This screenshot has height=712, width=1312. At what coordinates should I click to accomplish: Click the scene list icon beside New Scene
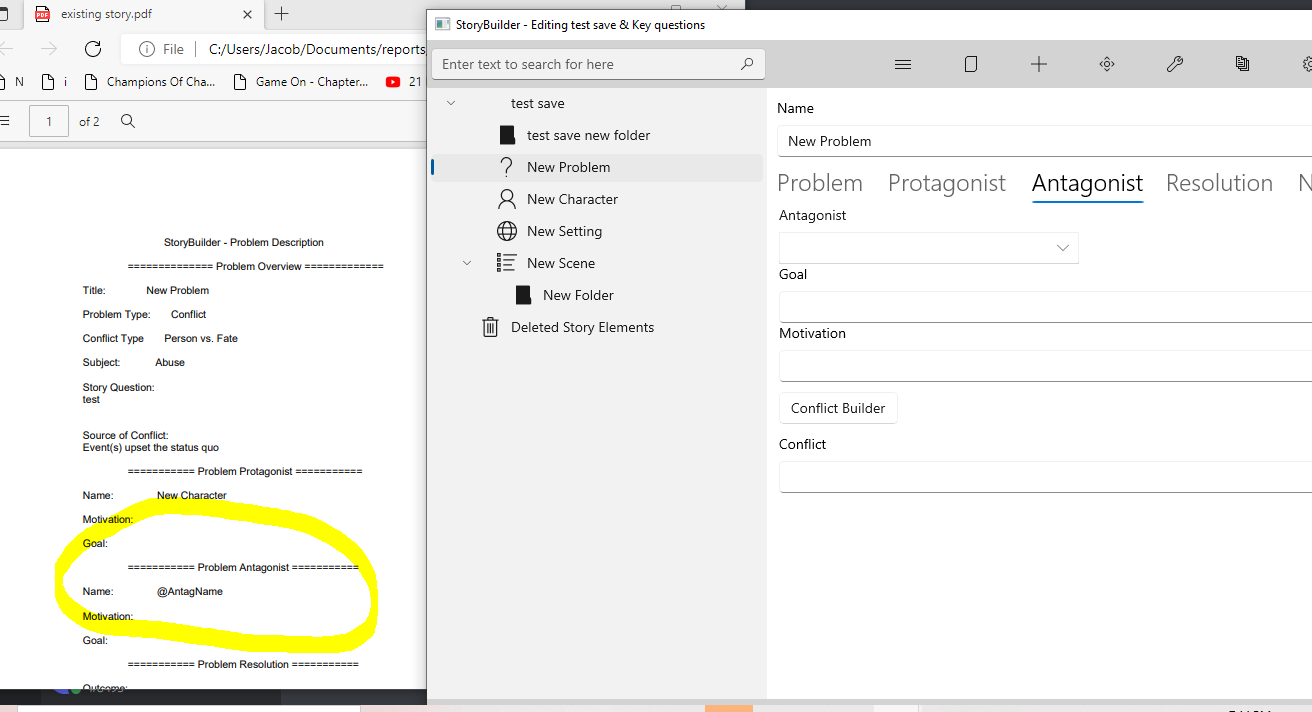point(507,263)
